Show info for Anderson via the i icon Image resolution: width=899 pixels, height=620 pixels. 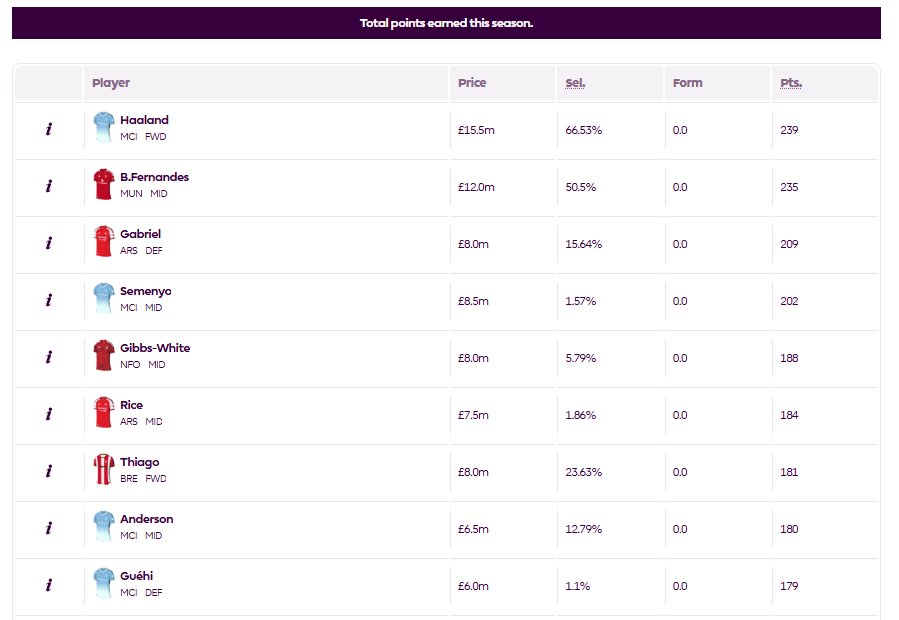click(49, 528)
